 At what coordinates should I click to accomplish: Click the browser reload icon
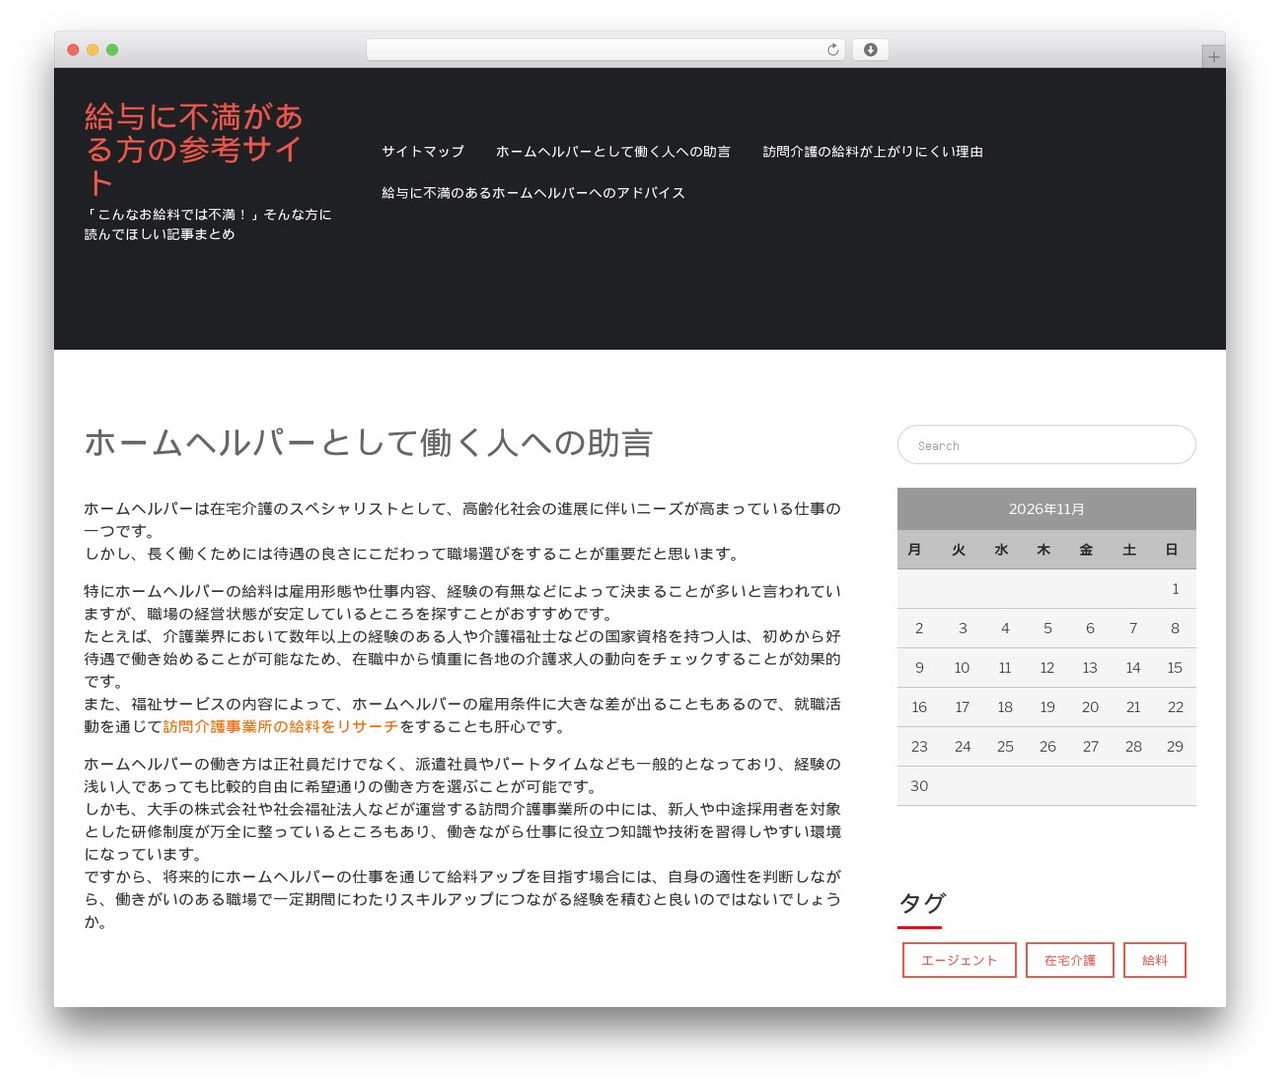[832, 50]
